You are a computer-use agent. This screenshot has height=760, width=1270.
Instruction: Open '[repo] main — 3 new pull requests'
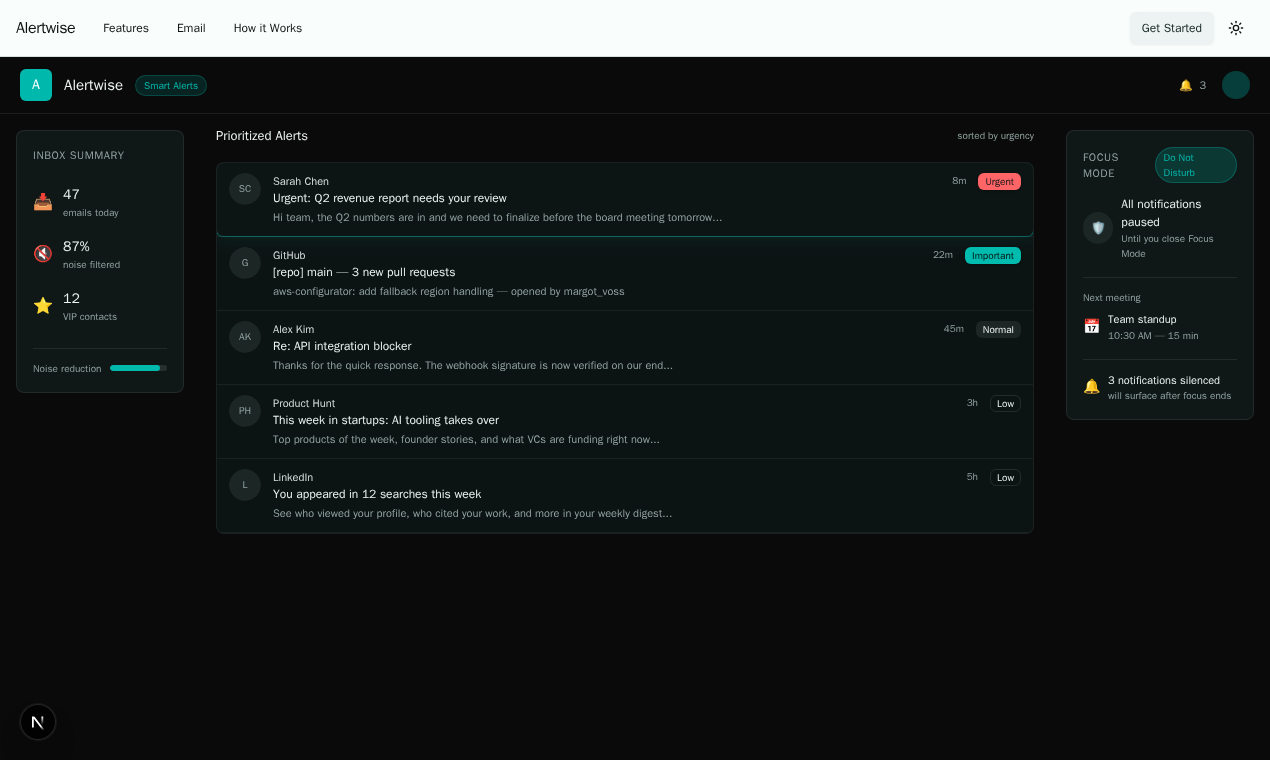coord(364,272)
